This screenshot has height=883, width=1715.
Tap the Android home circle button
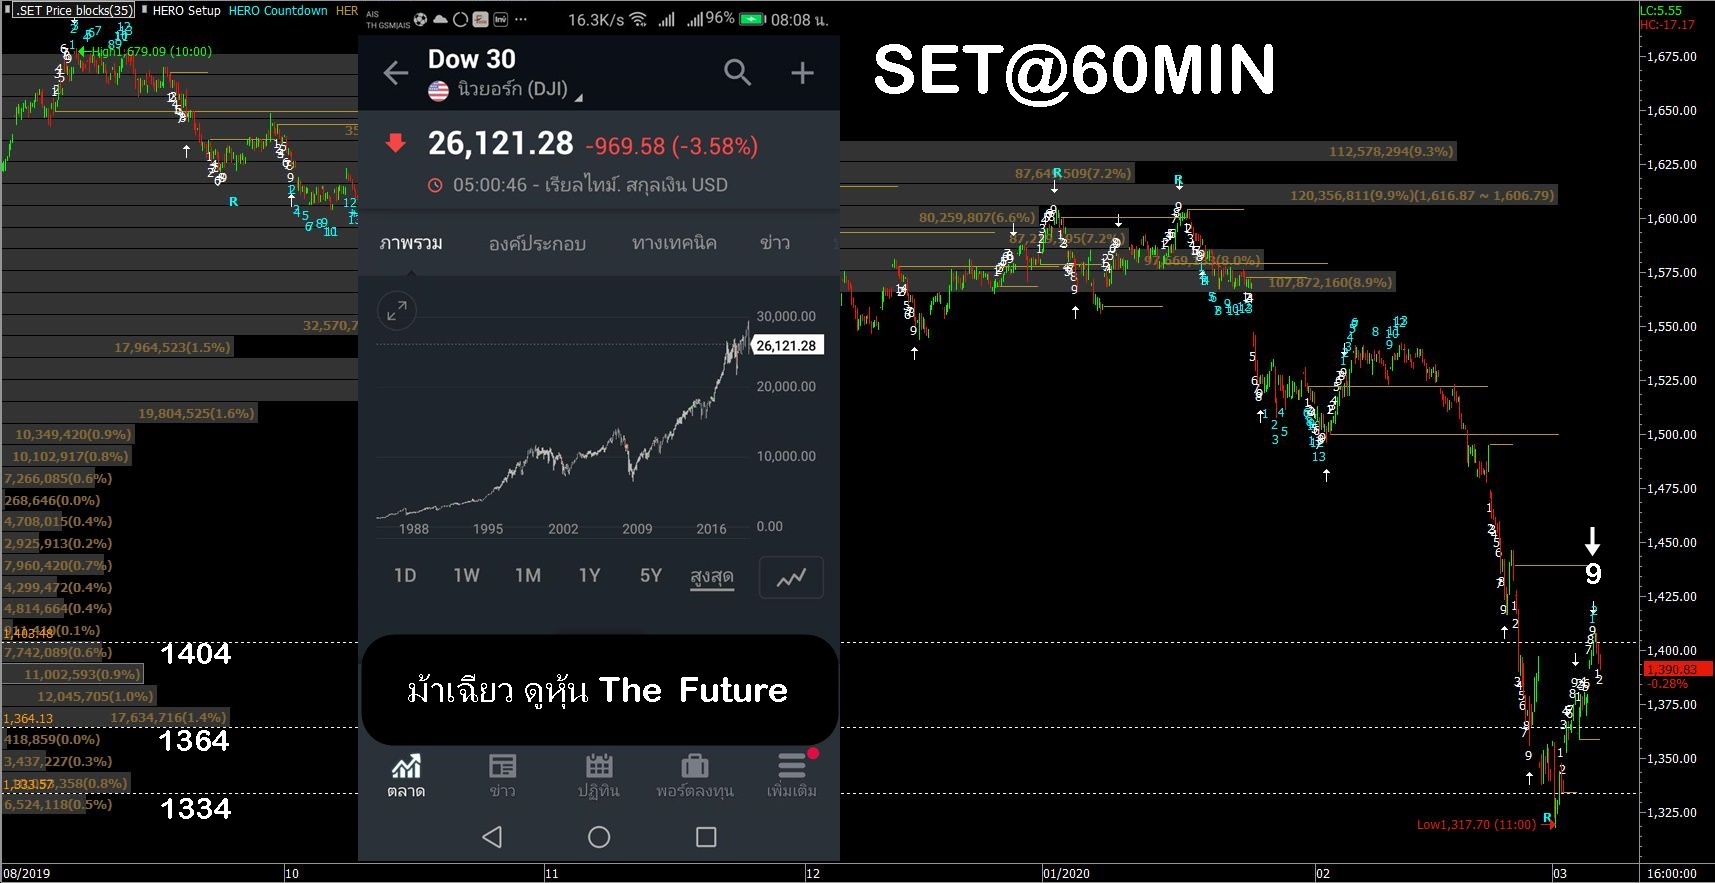pyautogui.click(x=599, y=837)
